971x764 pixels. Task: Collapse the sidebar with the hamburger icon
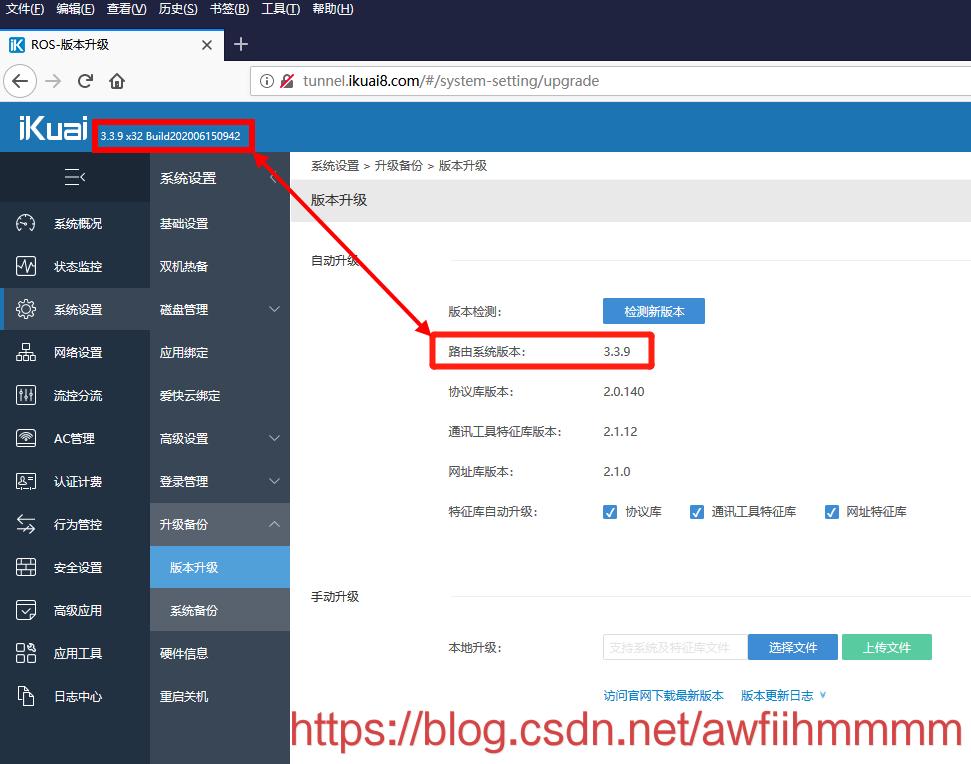coord(75,177)
